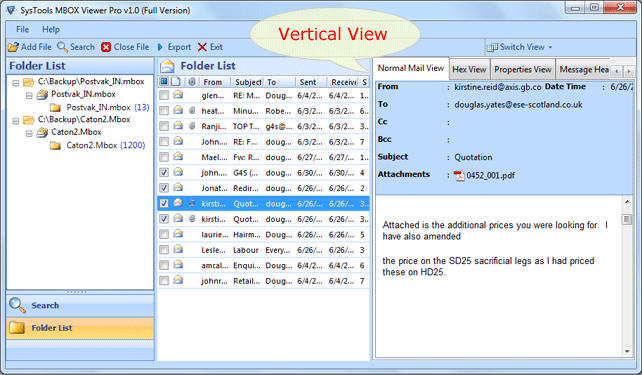The height and width of the screenshot is (375, 642).
Task: Check the johnr... Retail... email checkbox
Action: tap(164, 280)
